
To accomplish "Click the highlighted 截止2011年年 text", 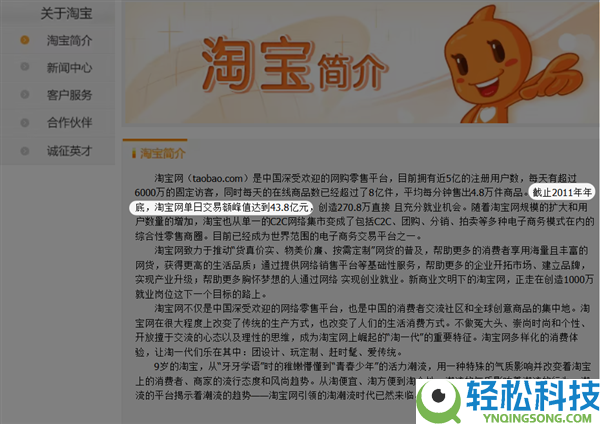I will coord(562,192).
